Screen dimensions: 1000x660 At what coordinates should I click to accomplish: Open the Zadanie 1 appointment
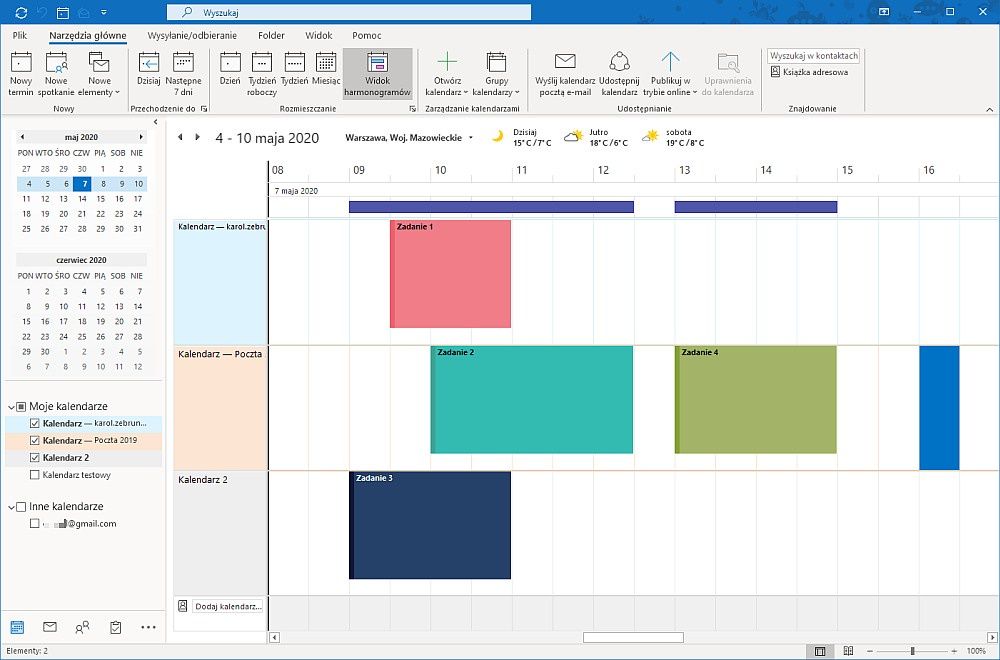pyautogui.click(x=450, y=274)
